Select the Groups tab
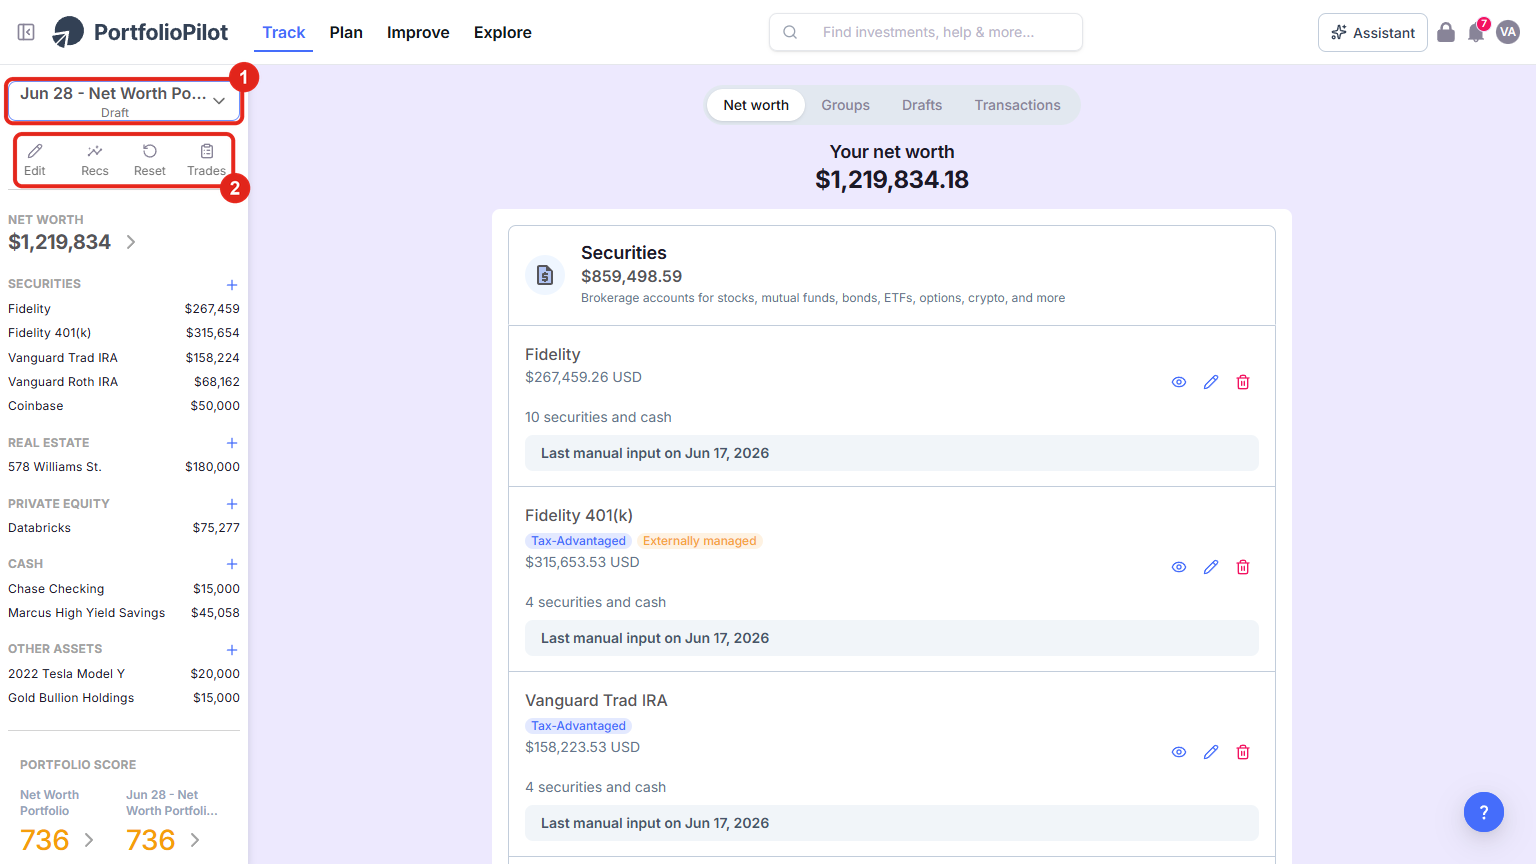Image resolution: width=1536 pixels, height=864 pixels. pos(846,105)
